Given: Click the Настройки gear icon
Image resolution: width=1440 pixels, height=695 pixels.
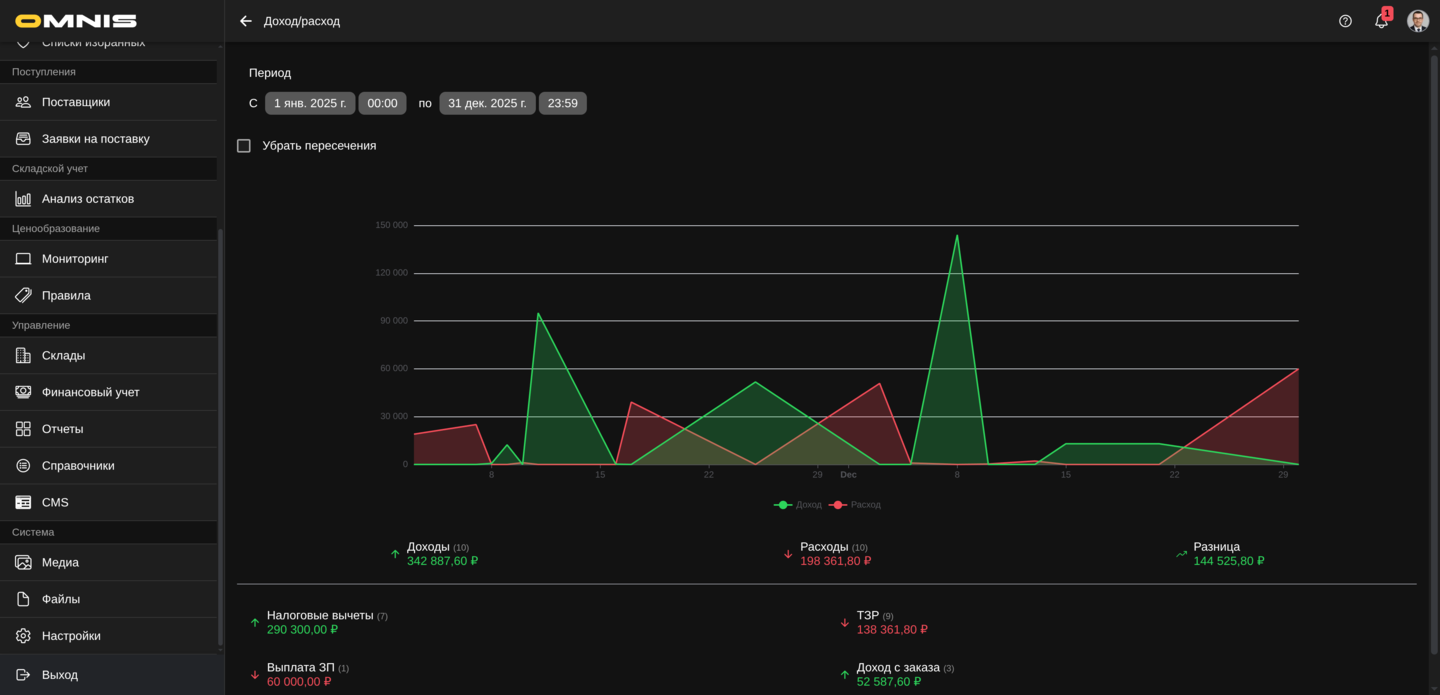Looking at the screenshot, I should coord(23,636).
